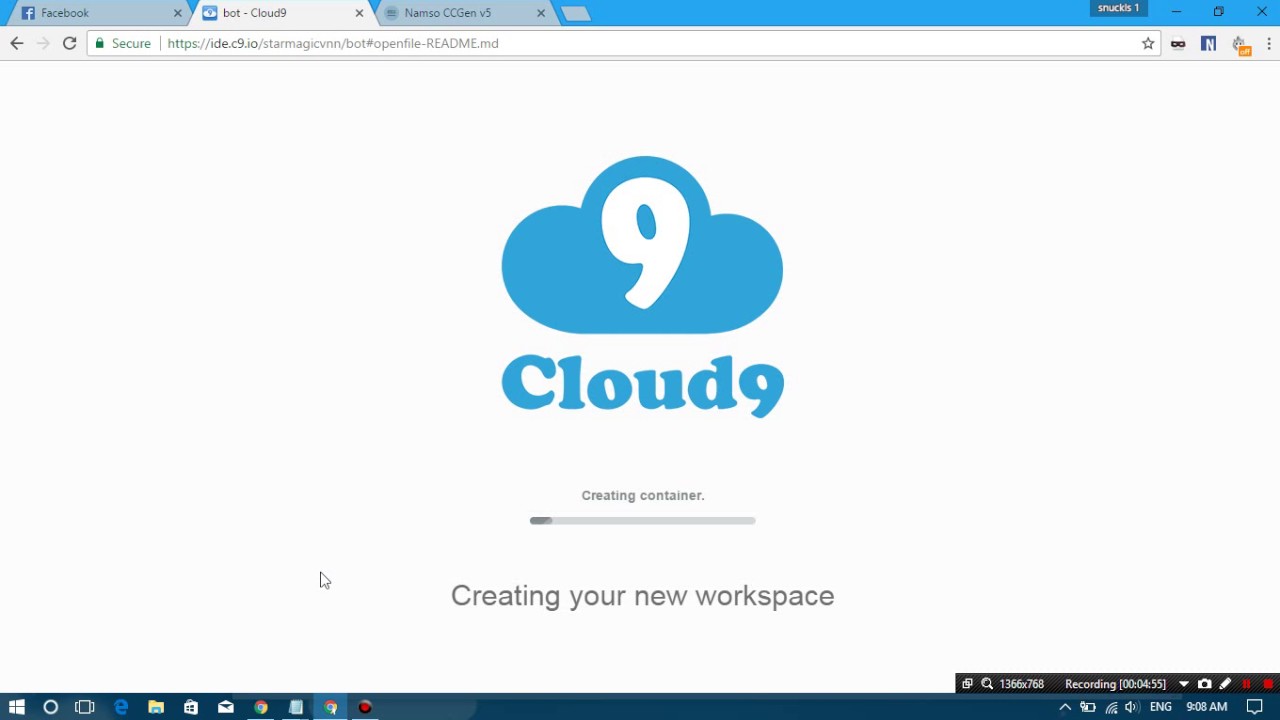The image size is (1280, 720).
Task: Open the 9:08 AM clock
Action: [x=1206, y=707]
